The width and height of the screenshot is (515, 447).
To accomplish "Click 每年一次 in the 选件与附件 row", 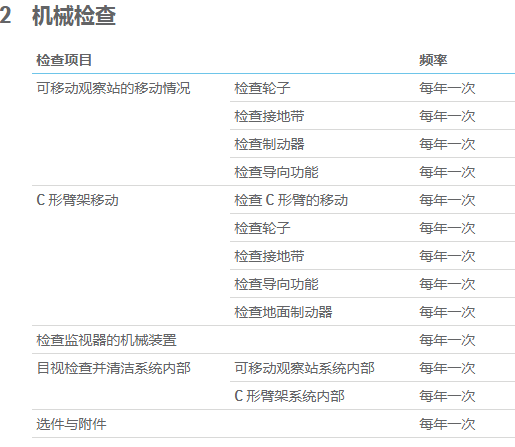I will point(447,424).
